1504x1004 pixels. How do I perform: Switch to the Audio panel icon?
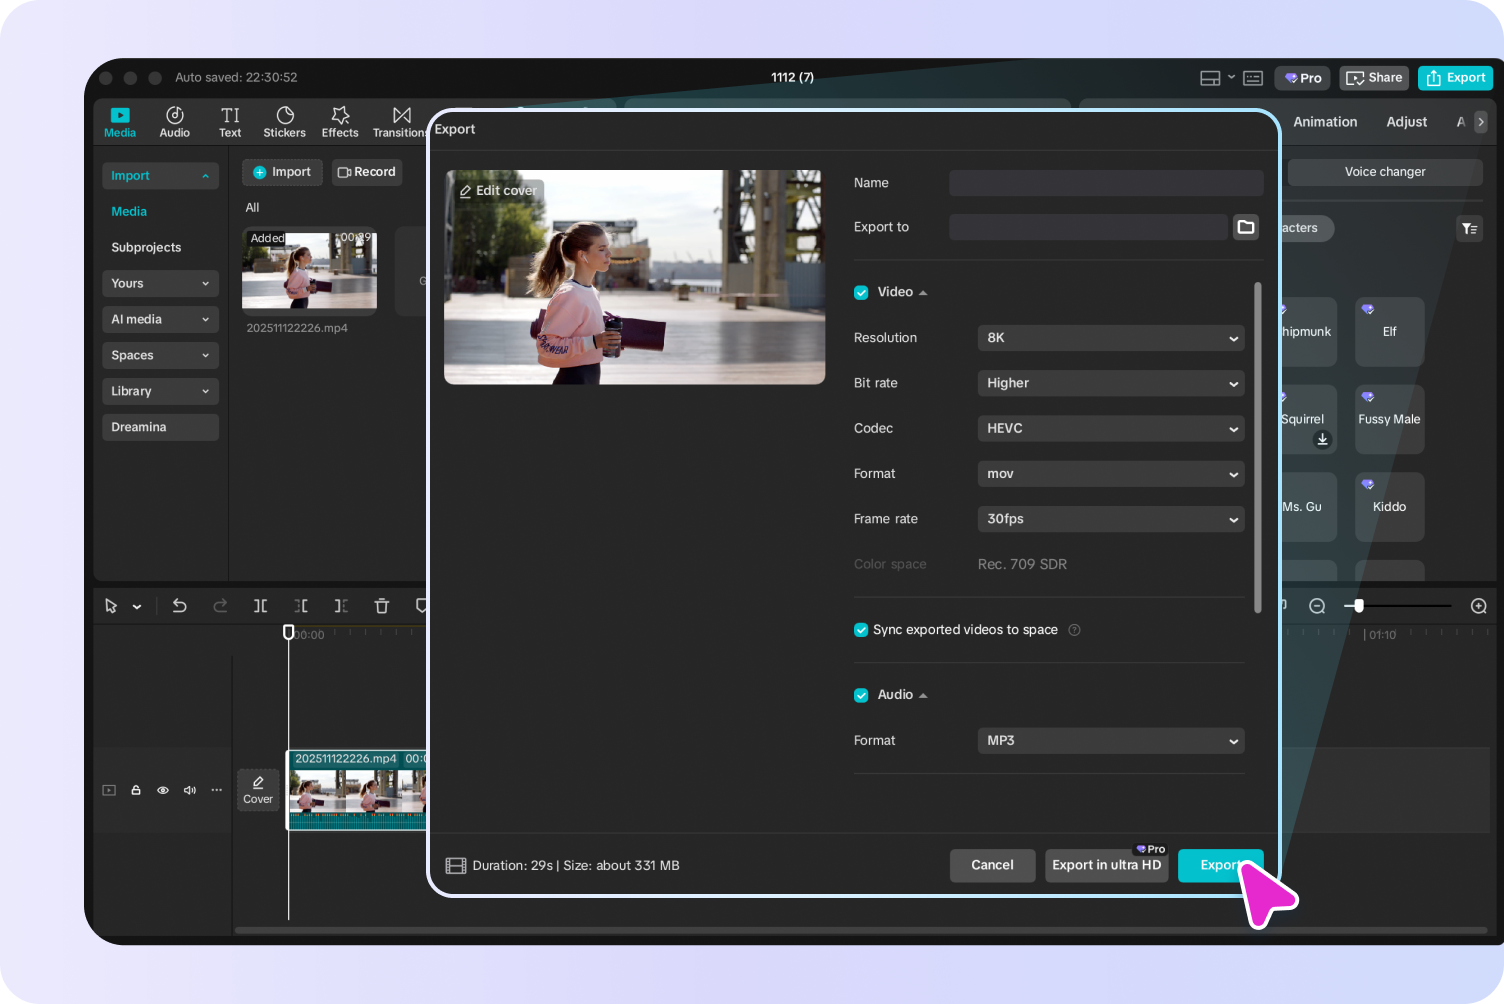(174, 121)
